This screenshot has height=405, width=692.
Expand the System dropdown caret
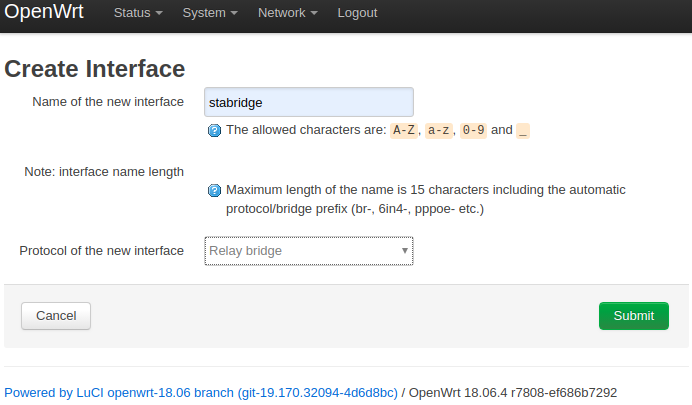[x=234, y=13]
